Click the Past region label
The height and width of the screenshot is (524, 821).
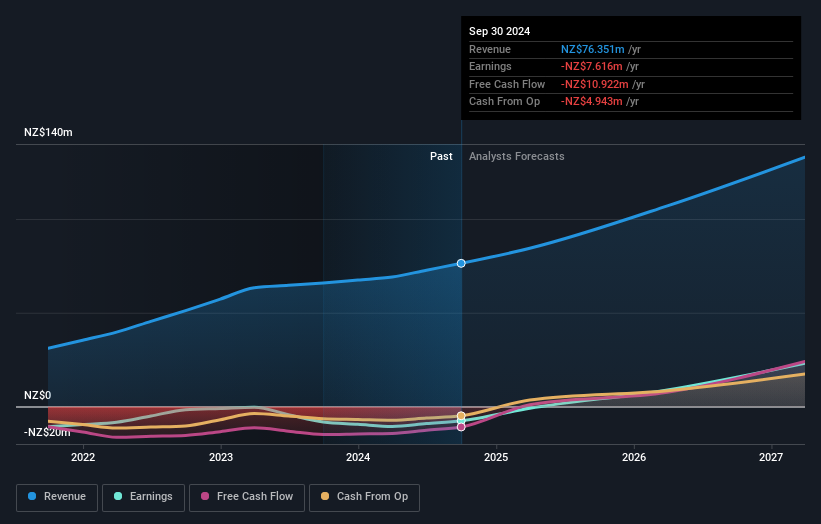pyautogui.click(x=441, y=156)
